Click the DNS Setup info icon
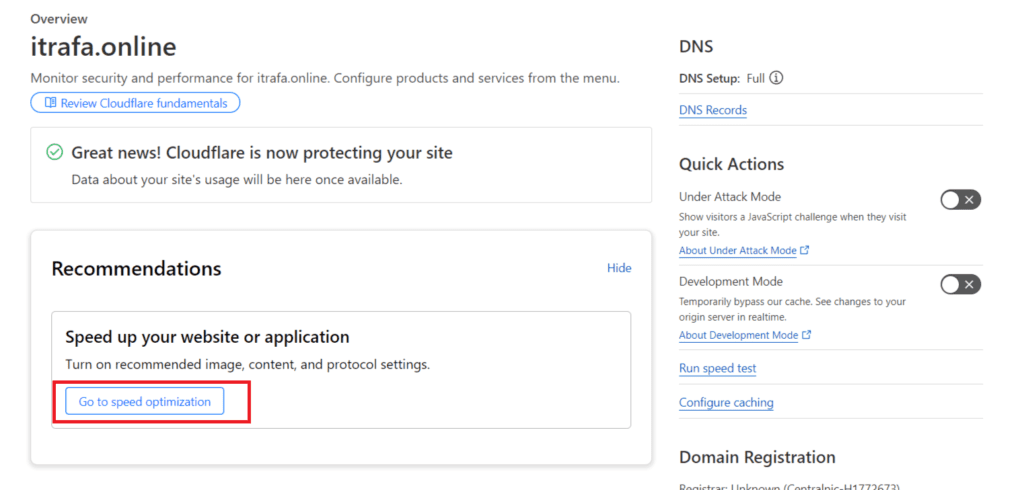 click(x=776, y=78)
